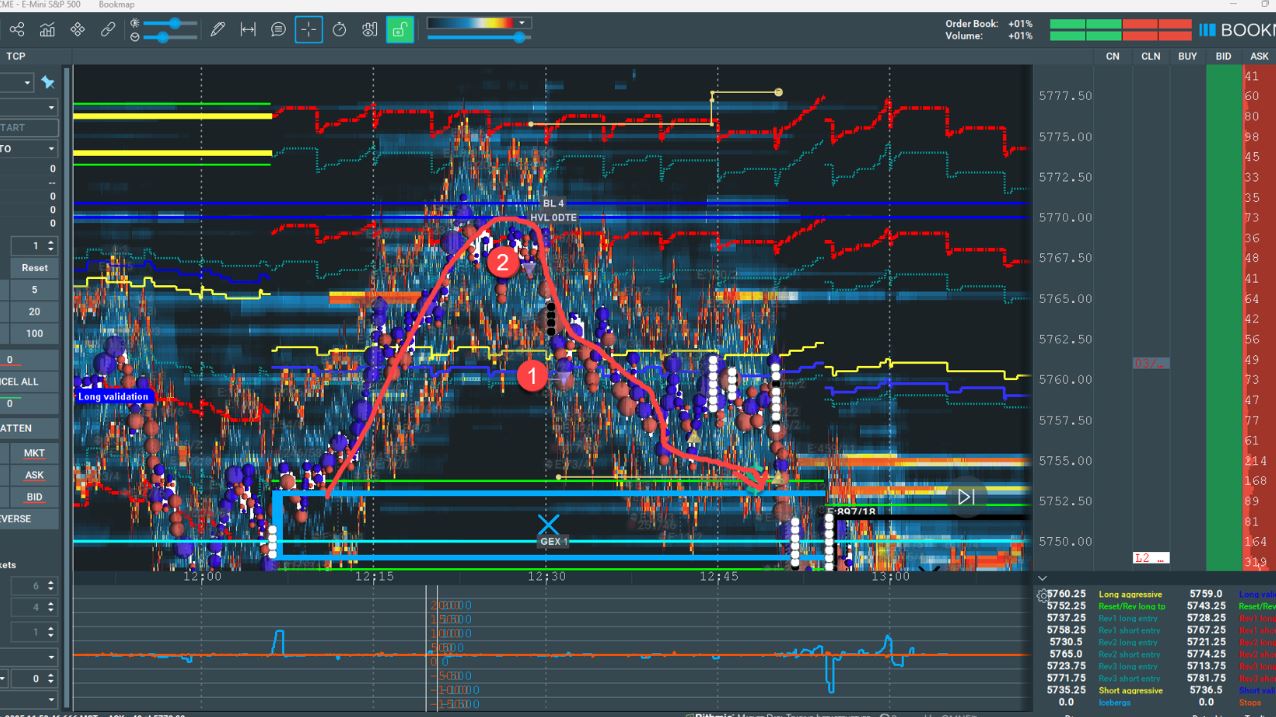Open the heatmap color palette dropdown
The height and width of the screenshot is (717, 1276).
(522, 21)
